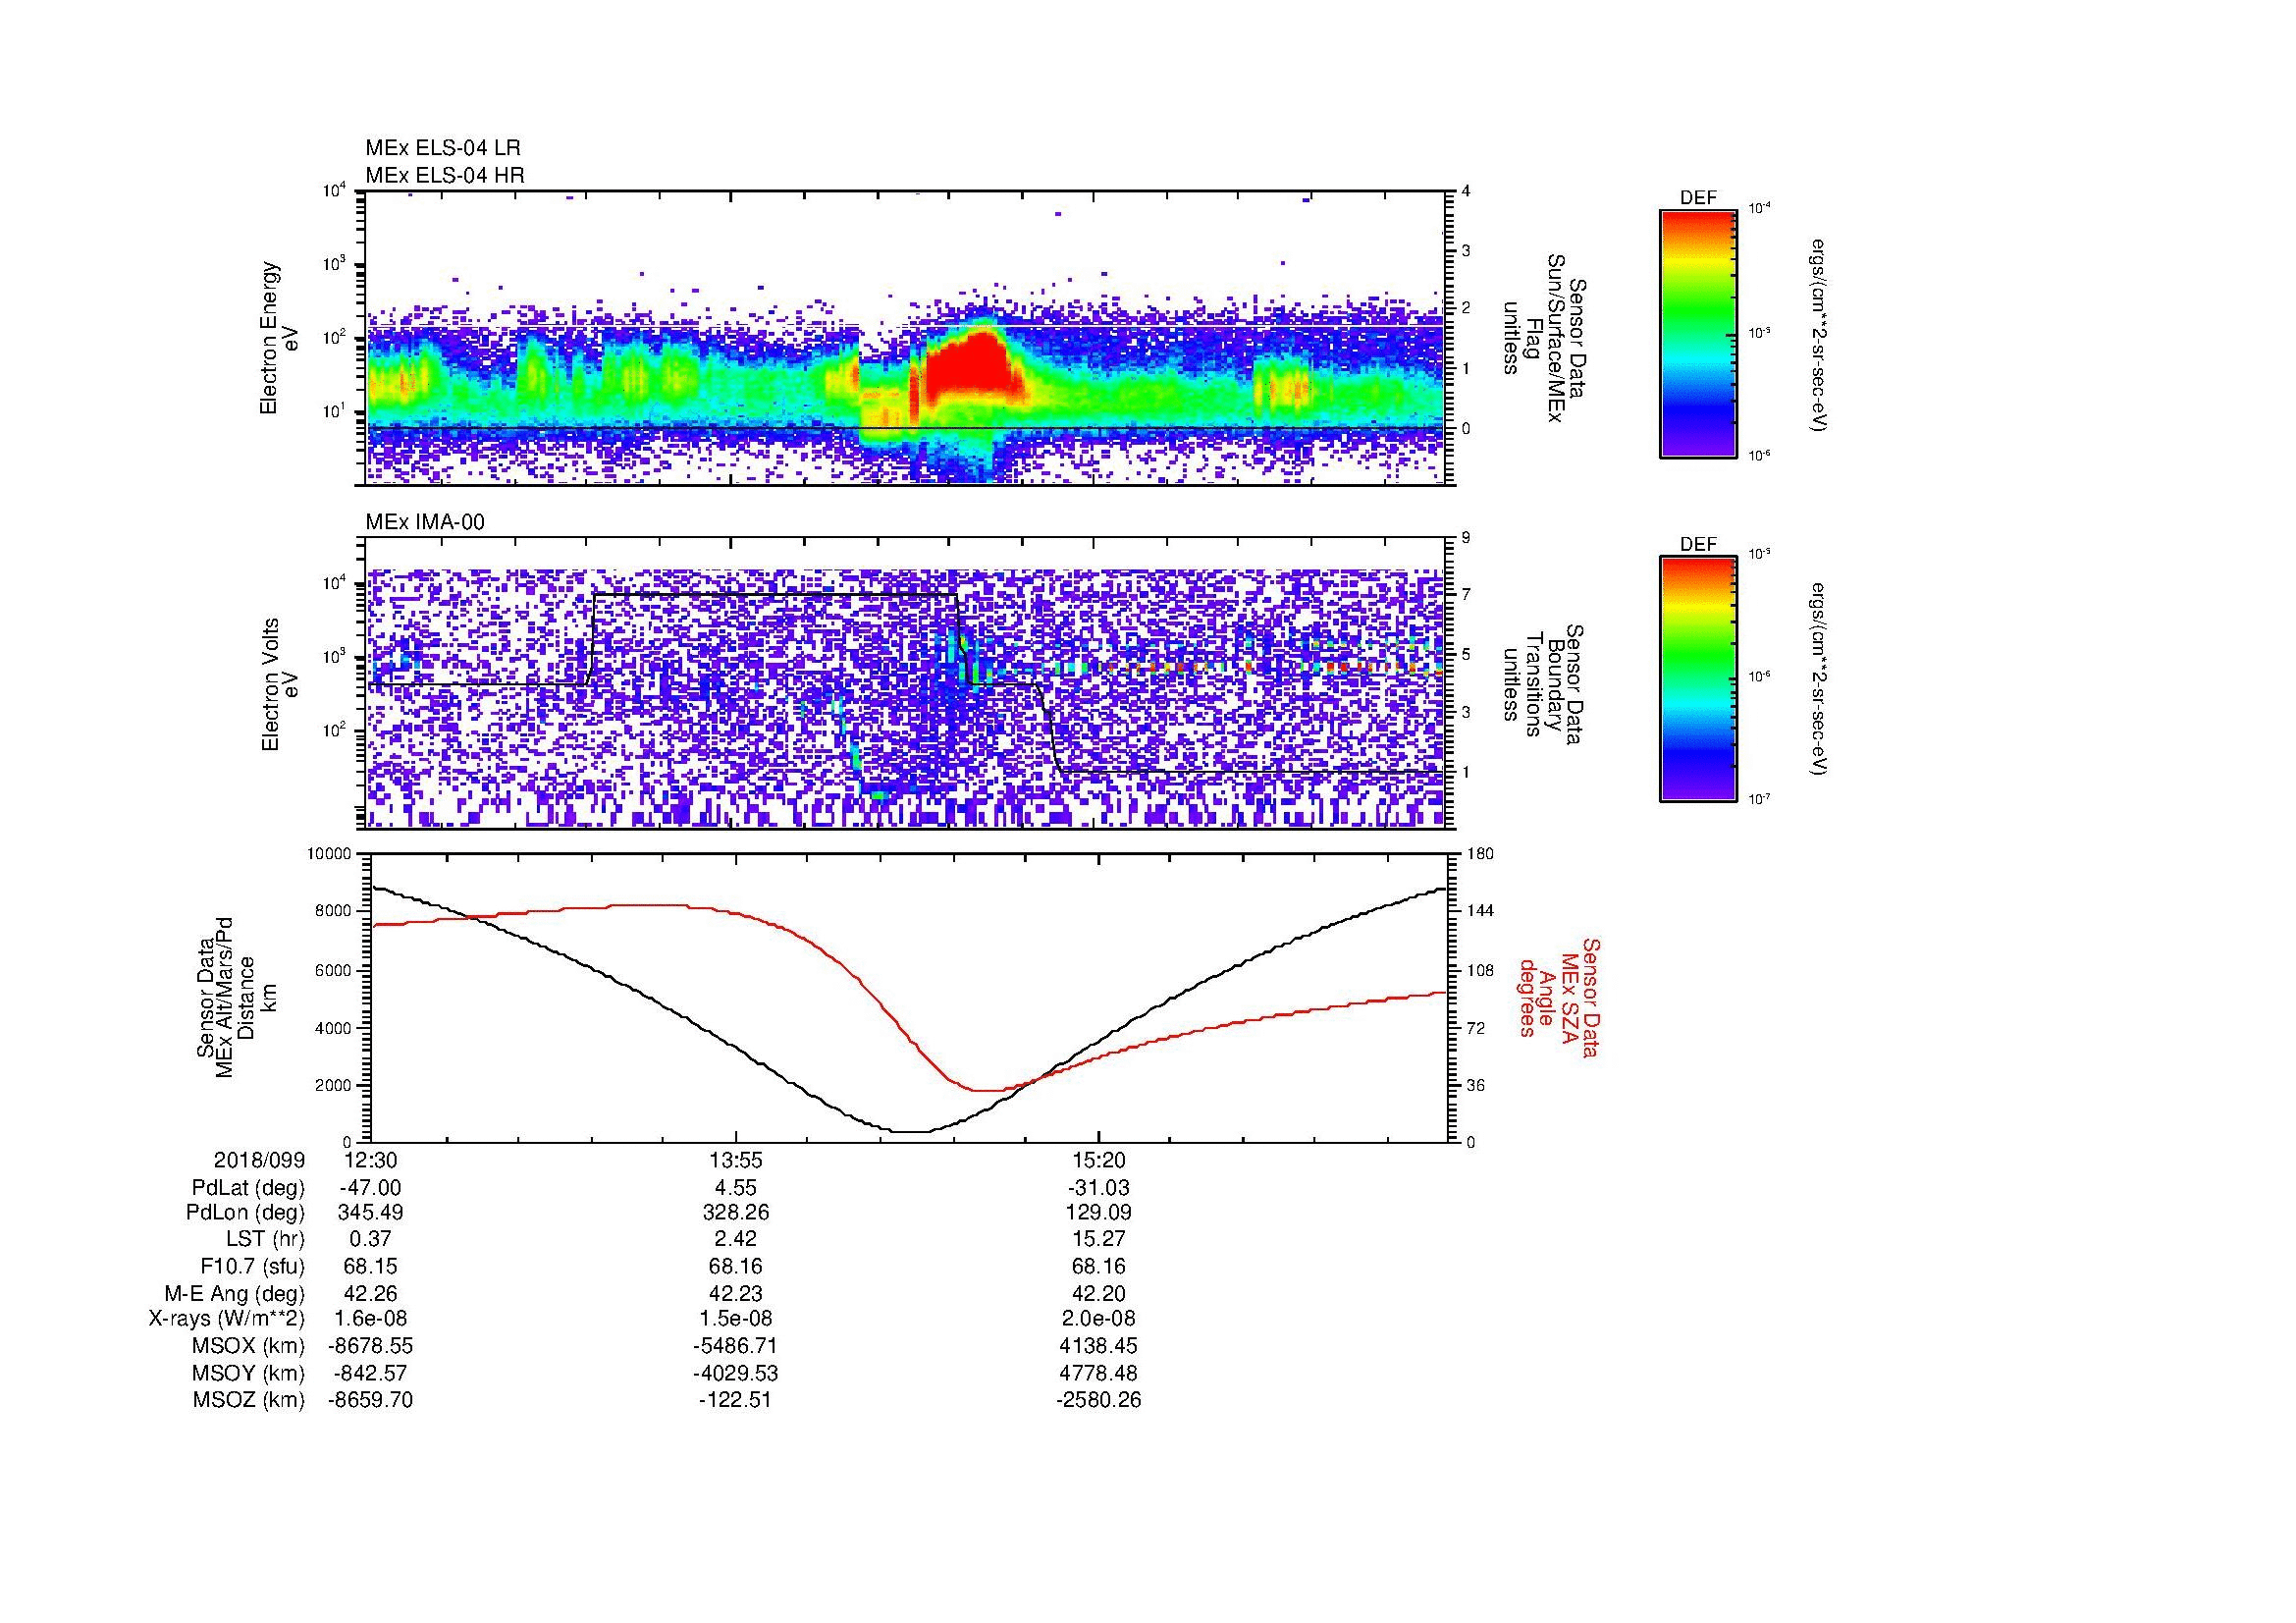Click the 'LST (hr)' row label
The height and width of the screenshot is (1623, 2296).
[265, 1239]
